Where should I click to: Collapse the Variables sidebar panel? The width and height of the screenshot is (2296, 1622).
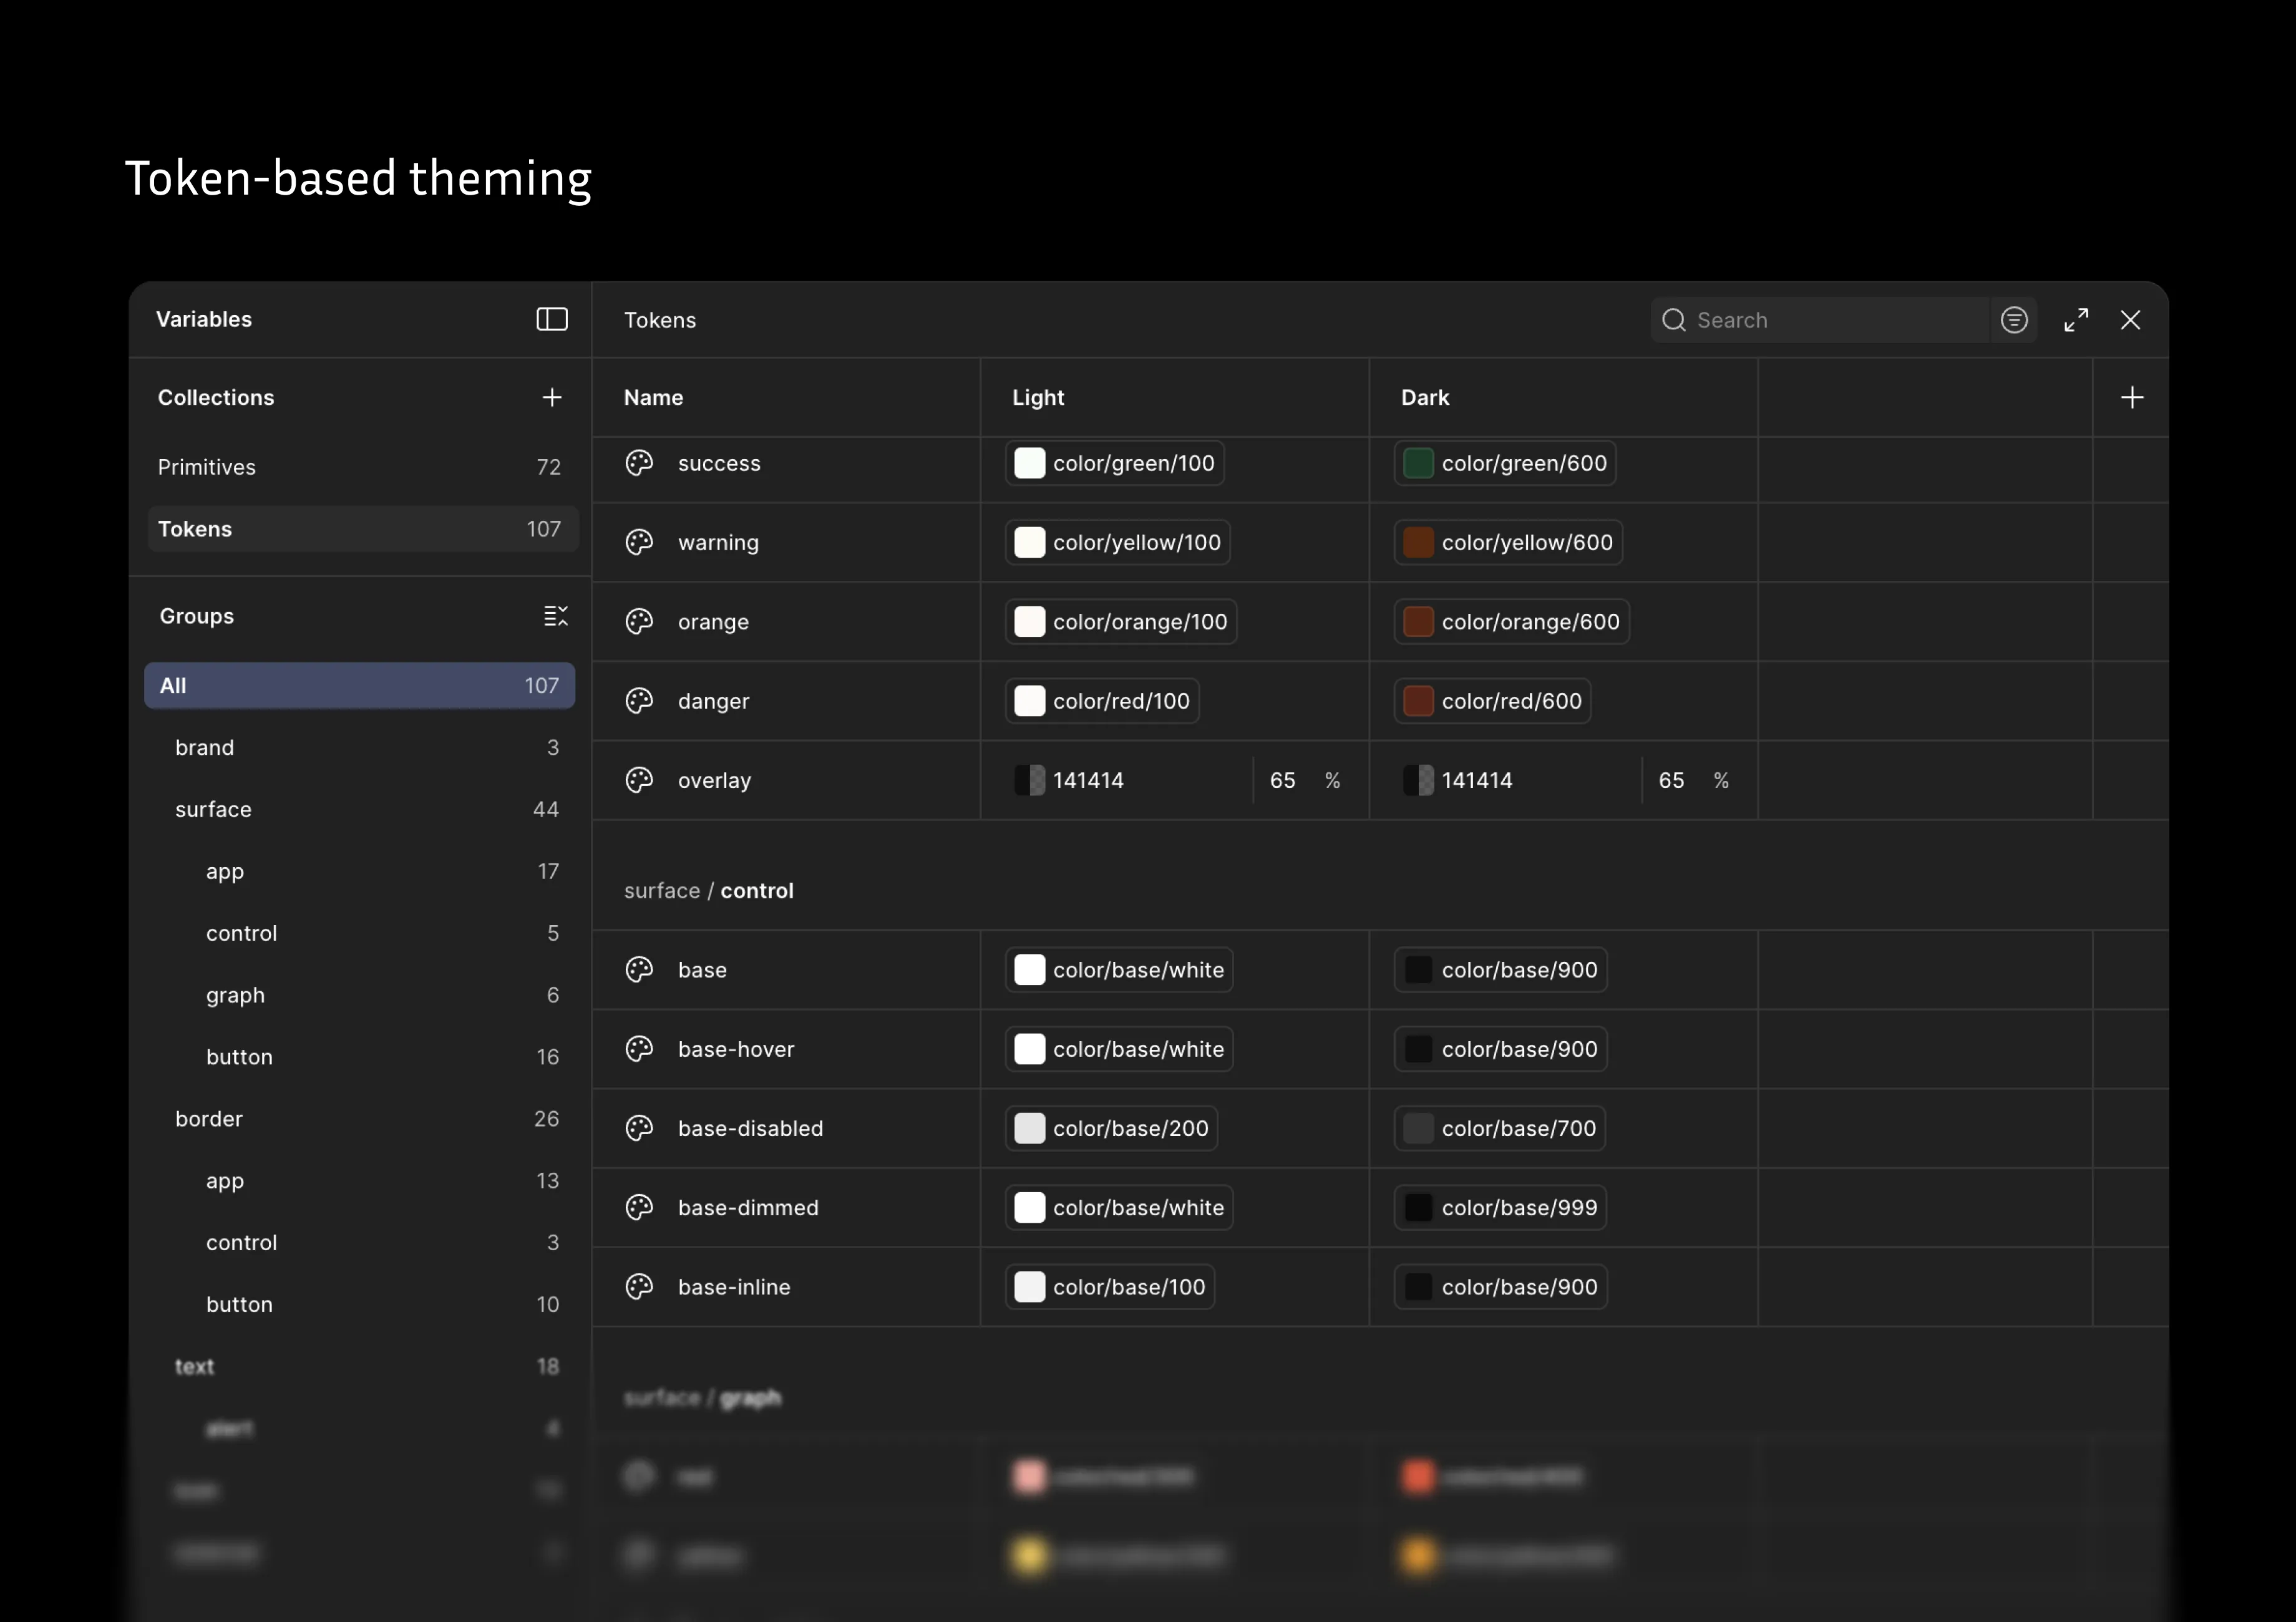[x=552, y=319]
